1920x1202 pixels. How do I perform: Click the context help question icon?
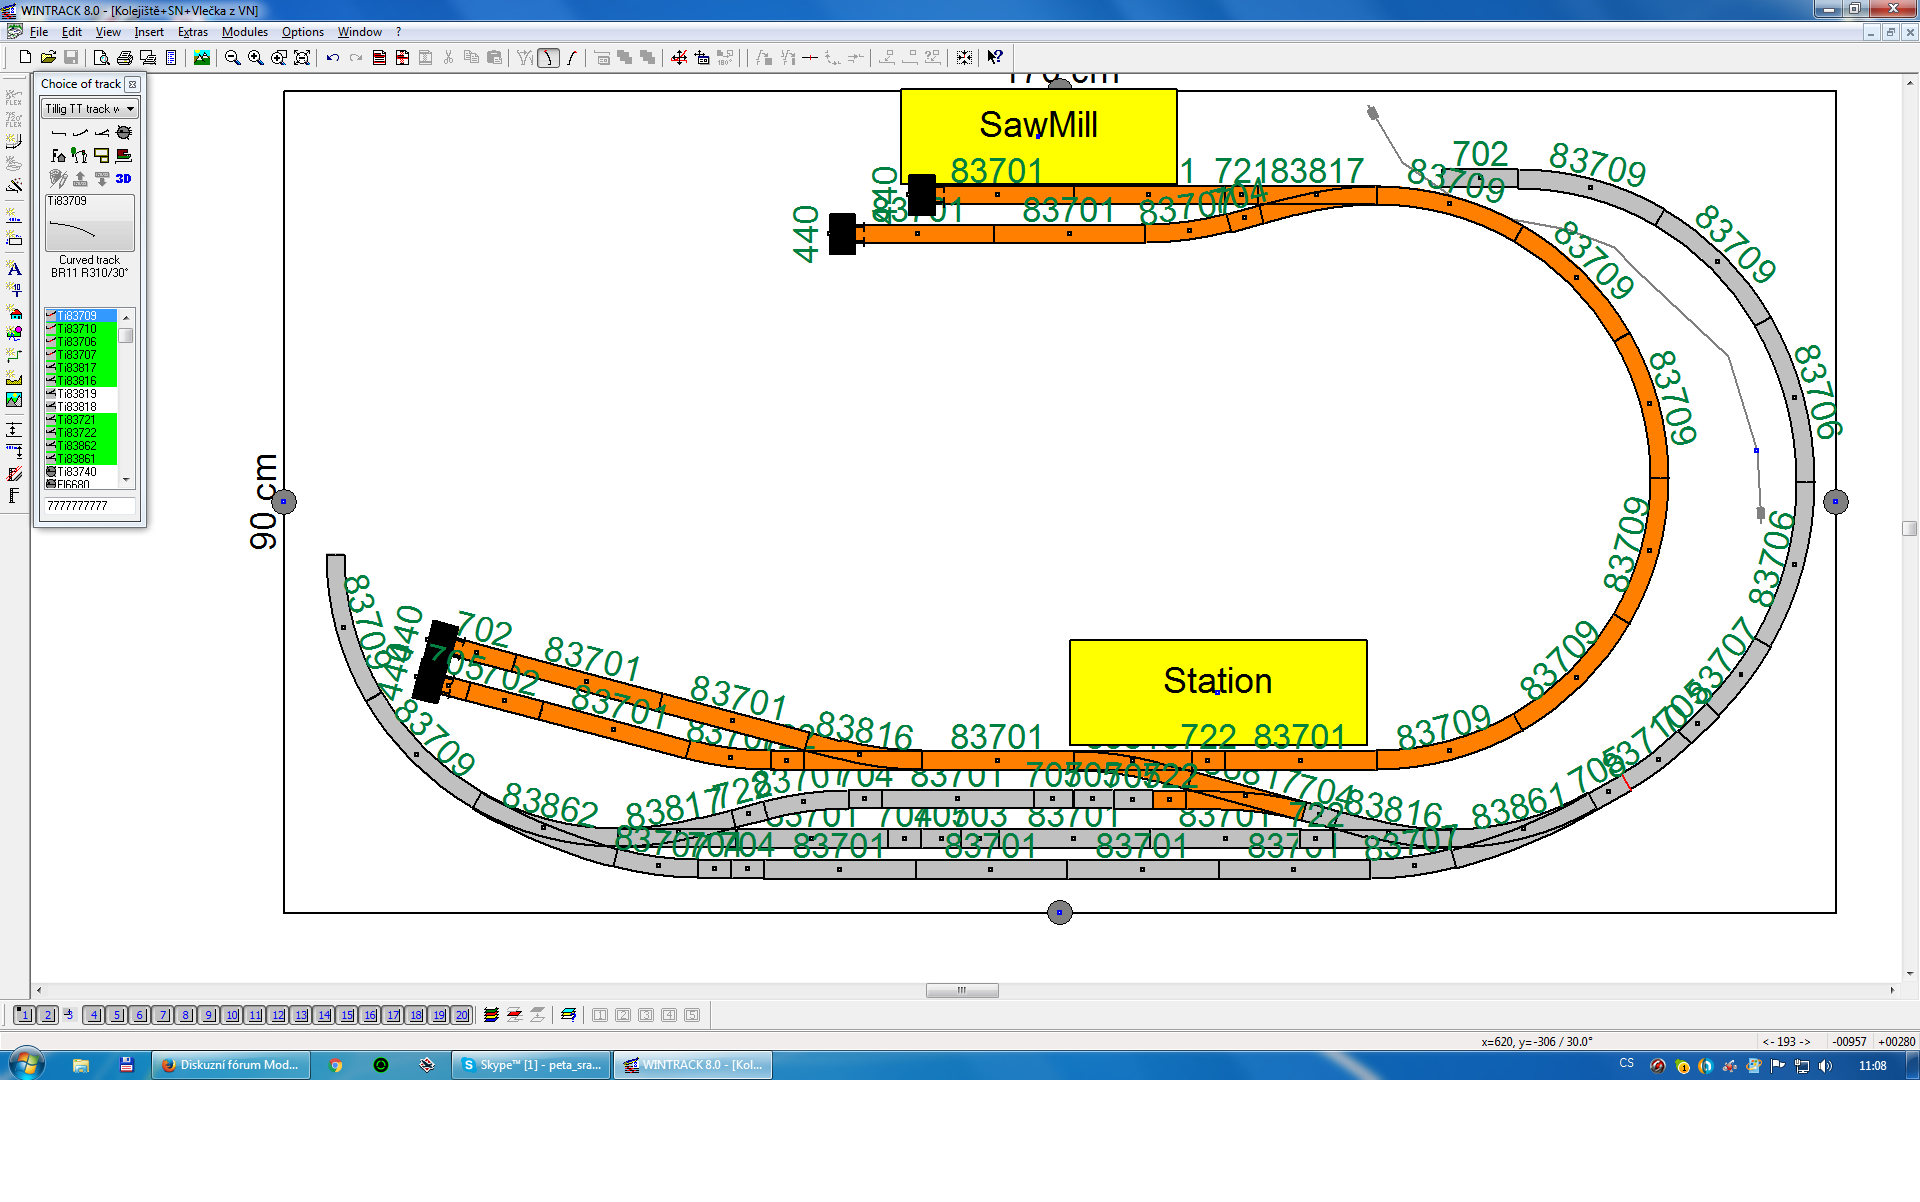995,58
